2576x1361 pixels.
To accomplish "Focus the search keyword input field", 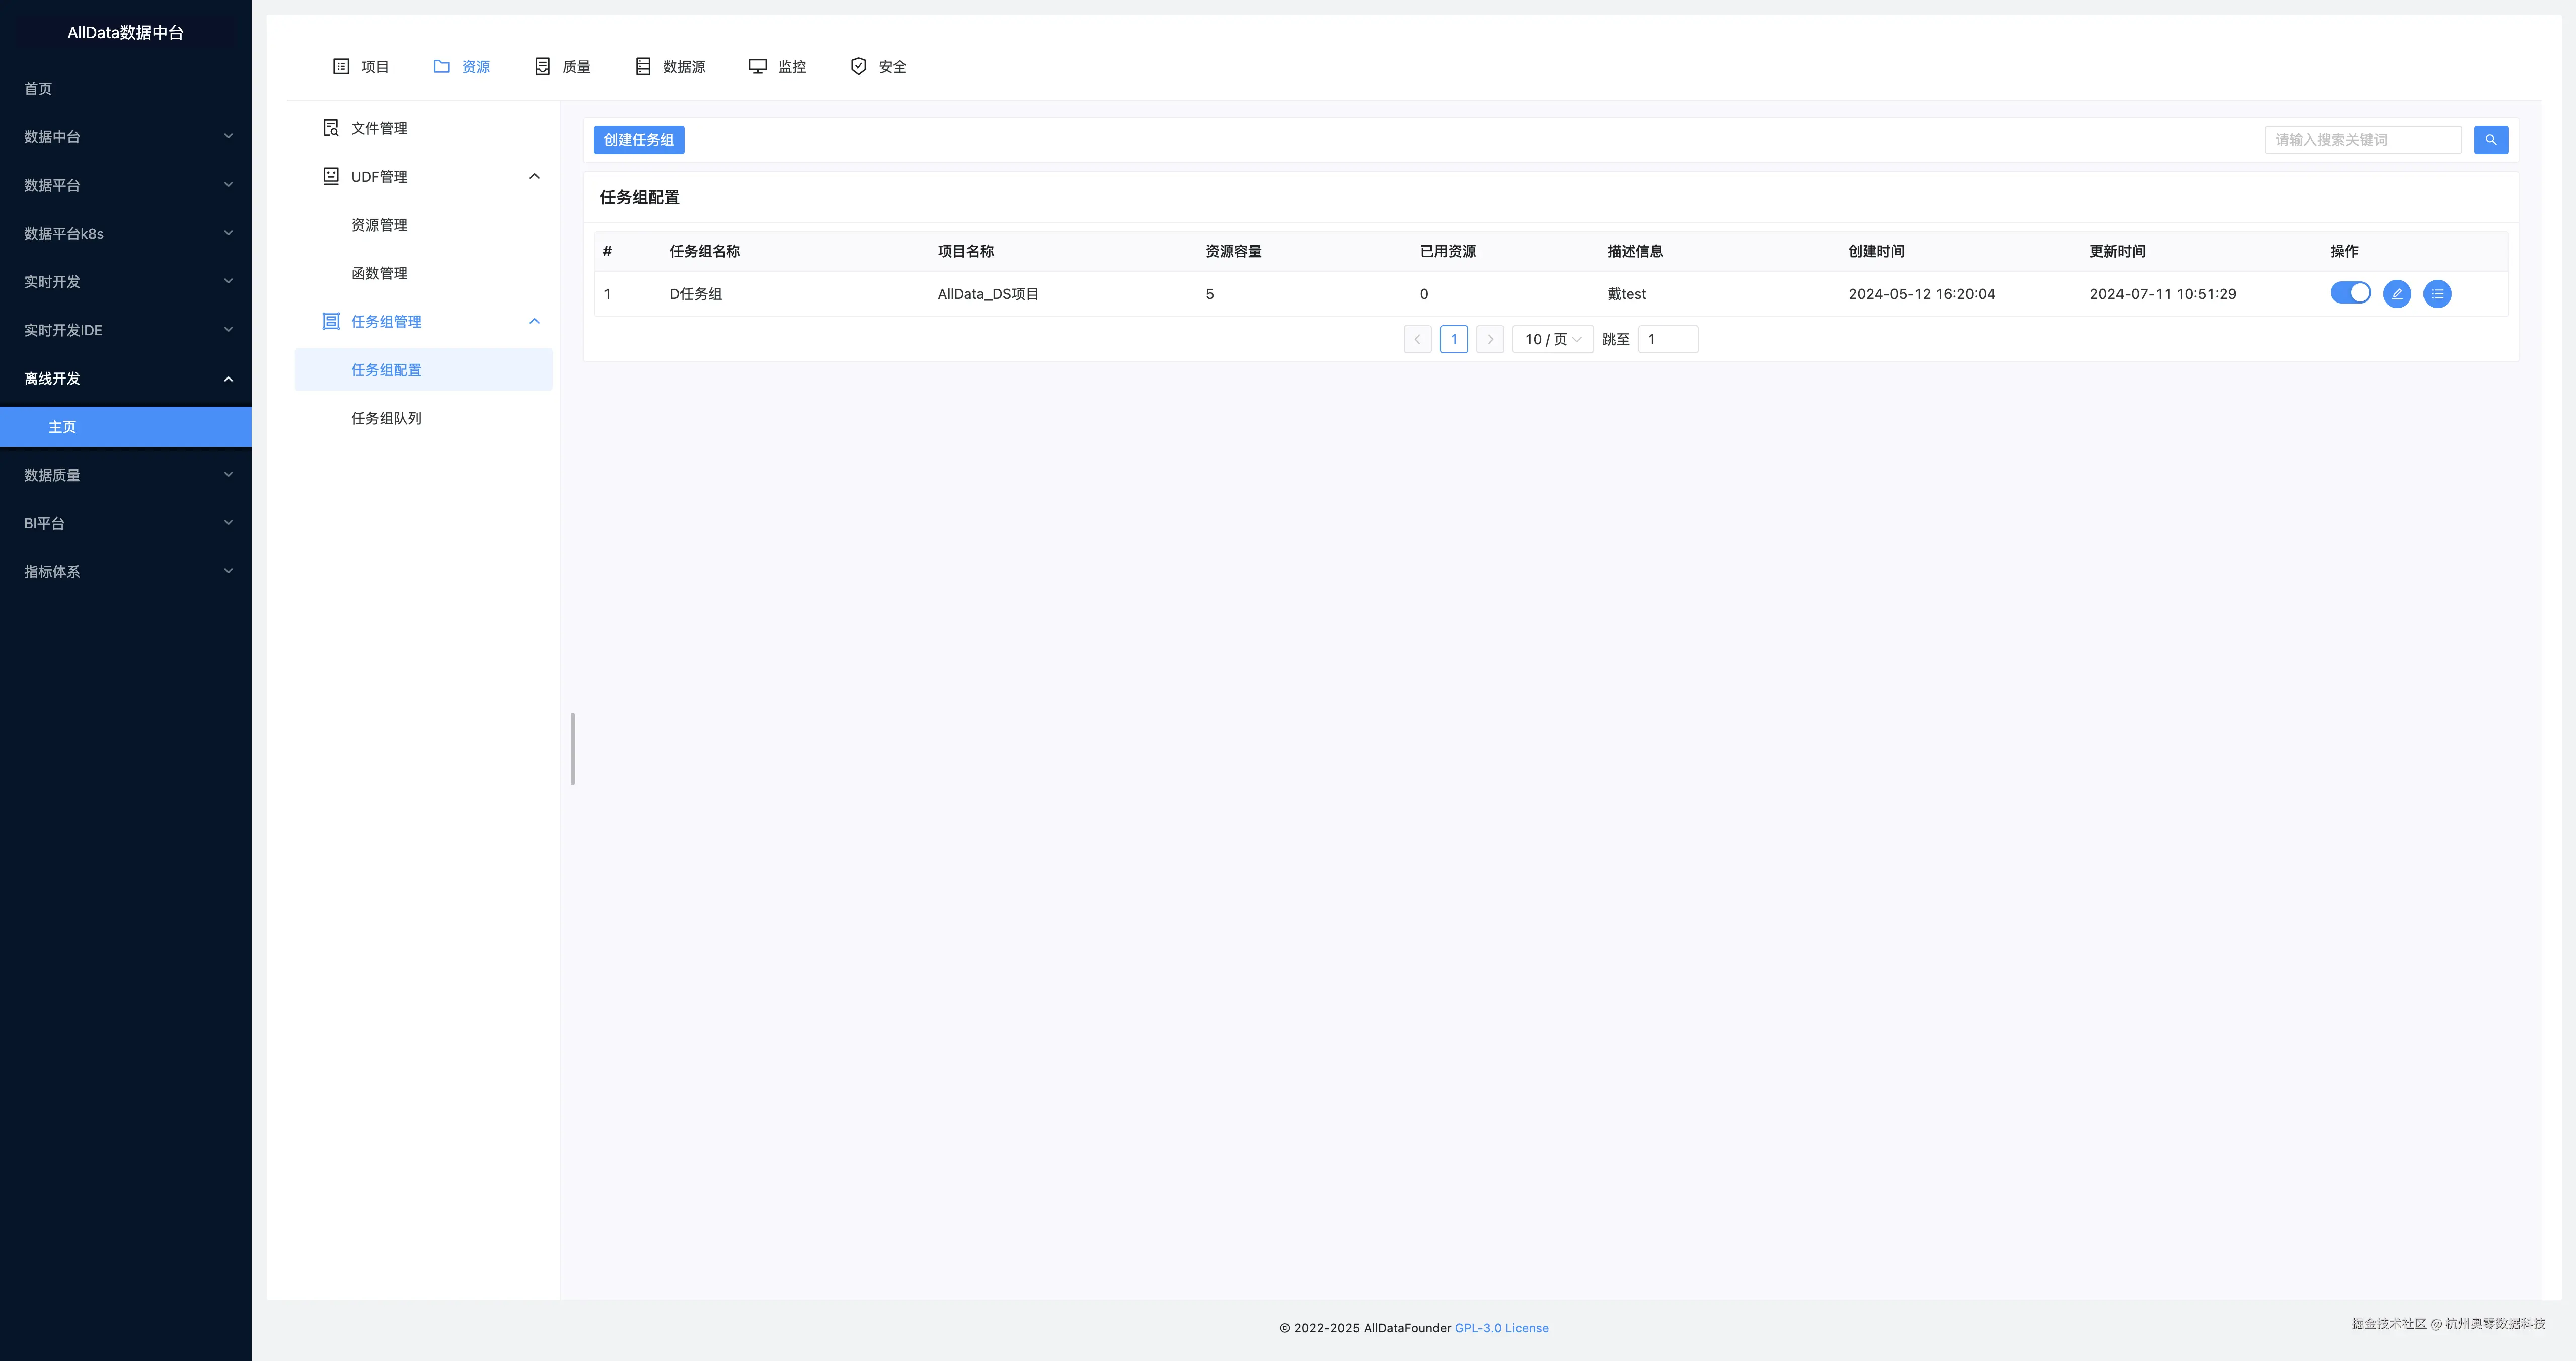I will 2363,140.
